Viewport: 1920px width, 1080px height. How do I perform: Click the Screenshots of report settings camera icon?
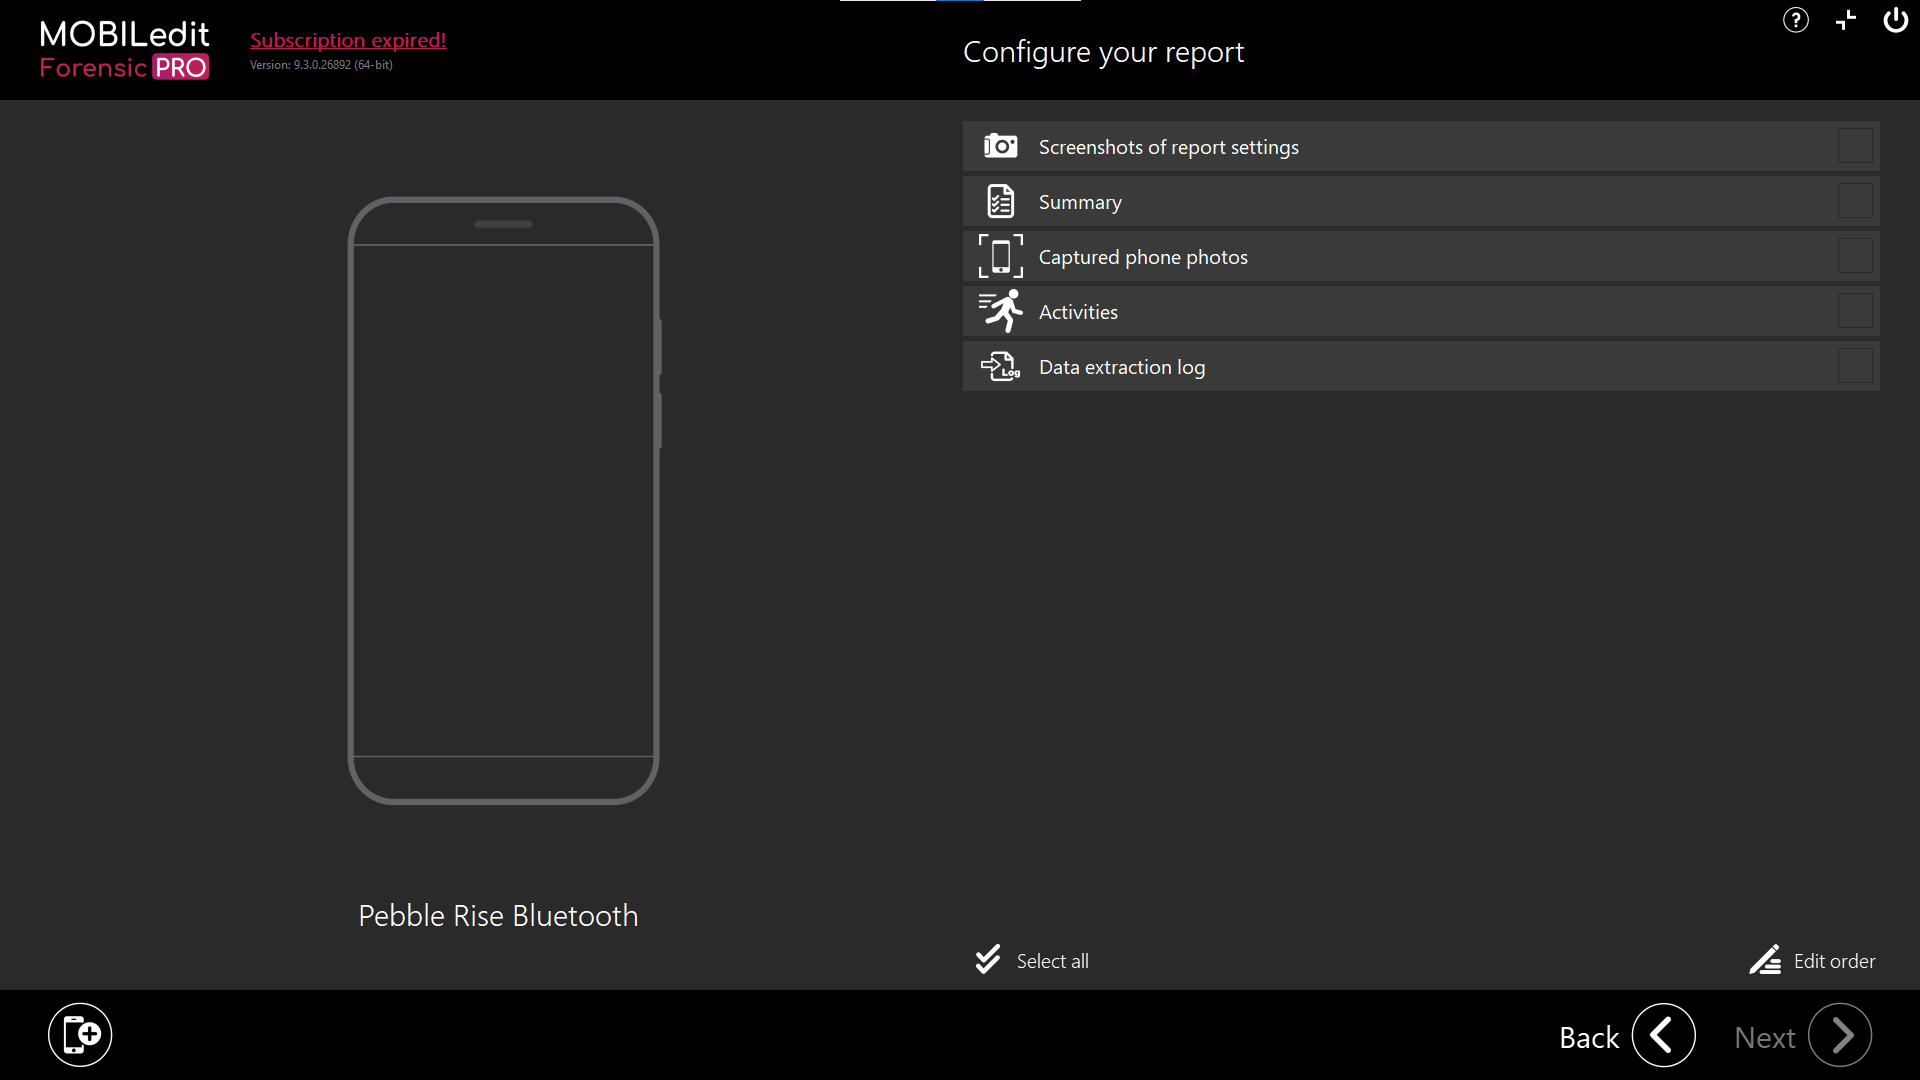[x=1000, y=147]
